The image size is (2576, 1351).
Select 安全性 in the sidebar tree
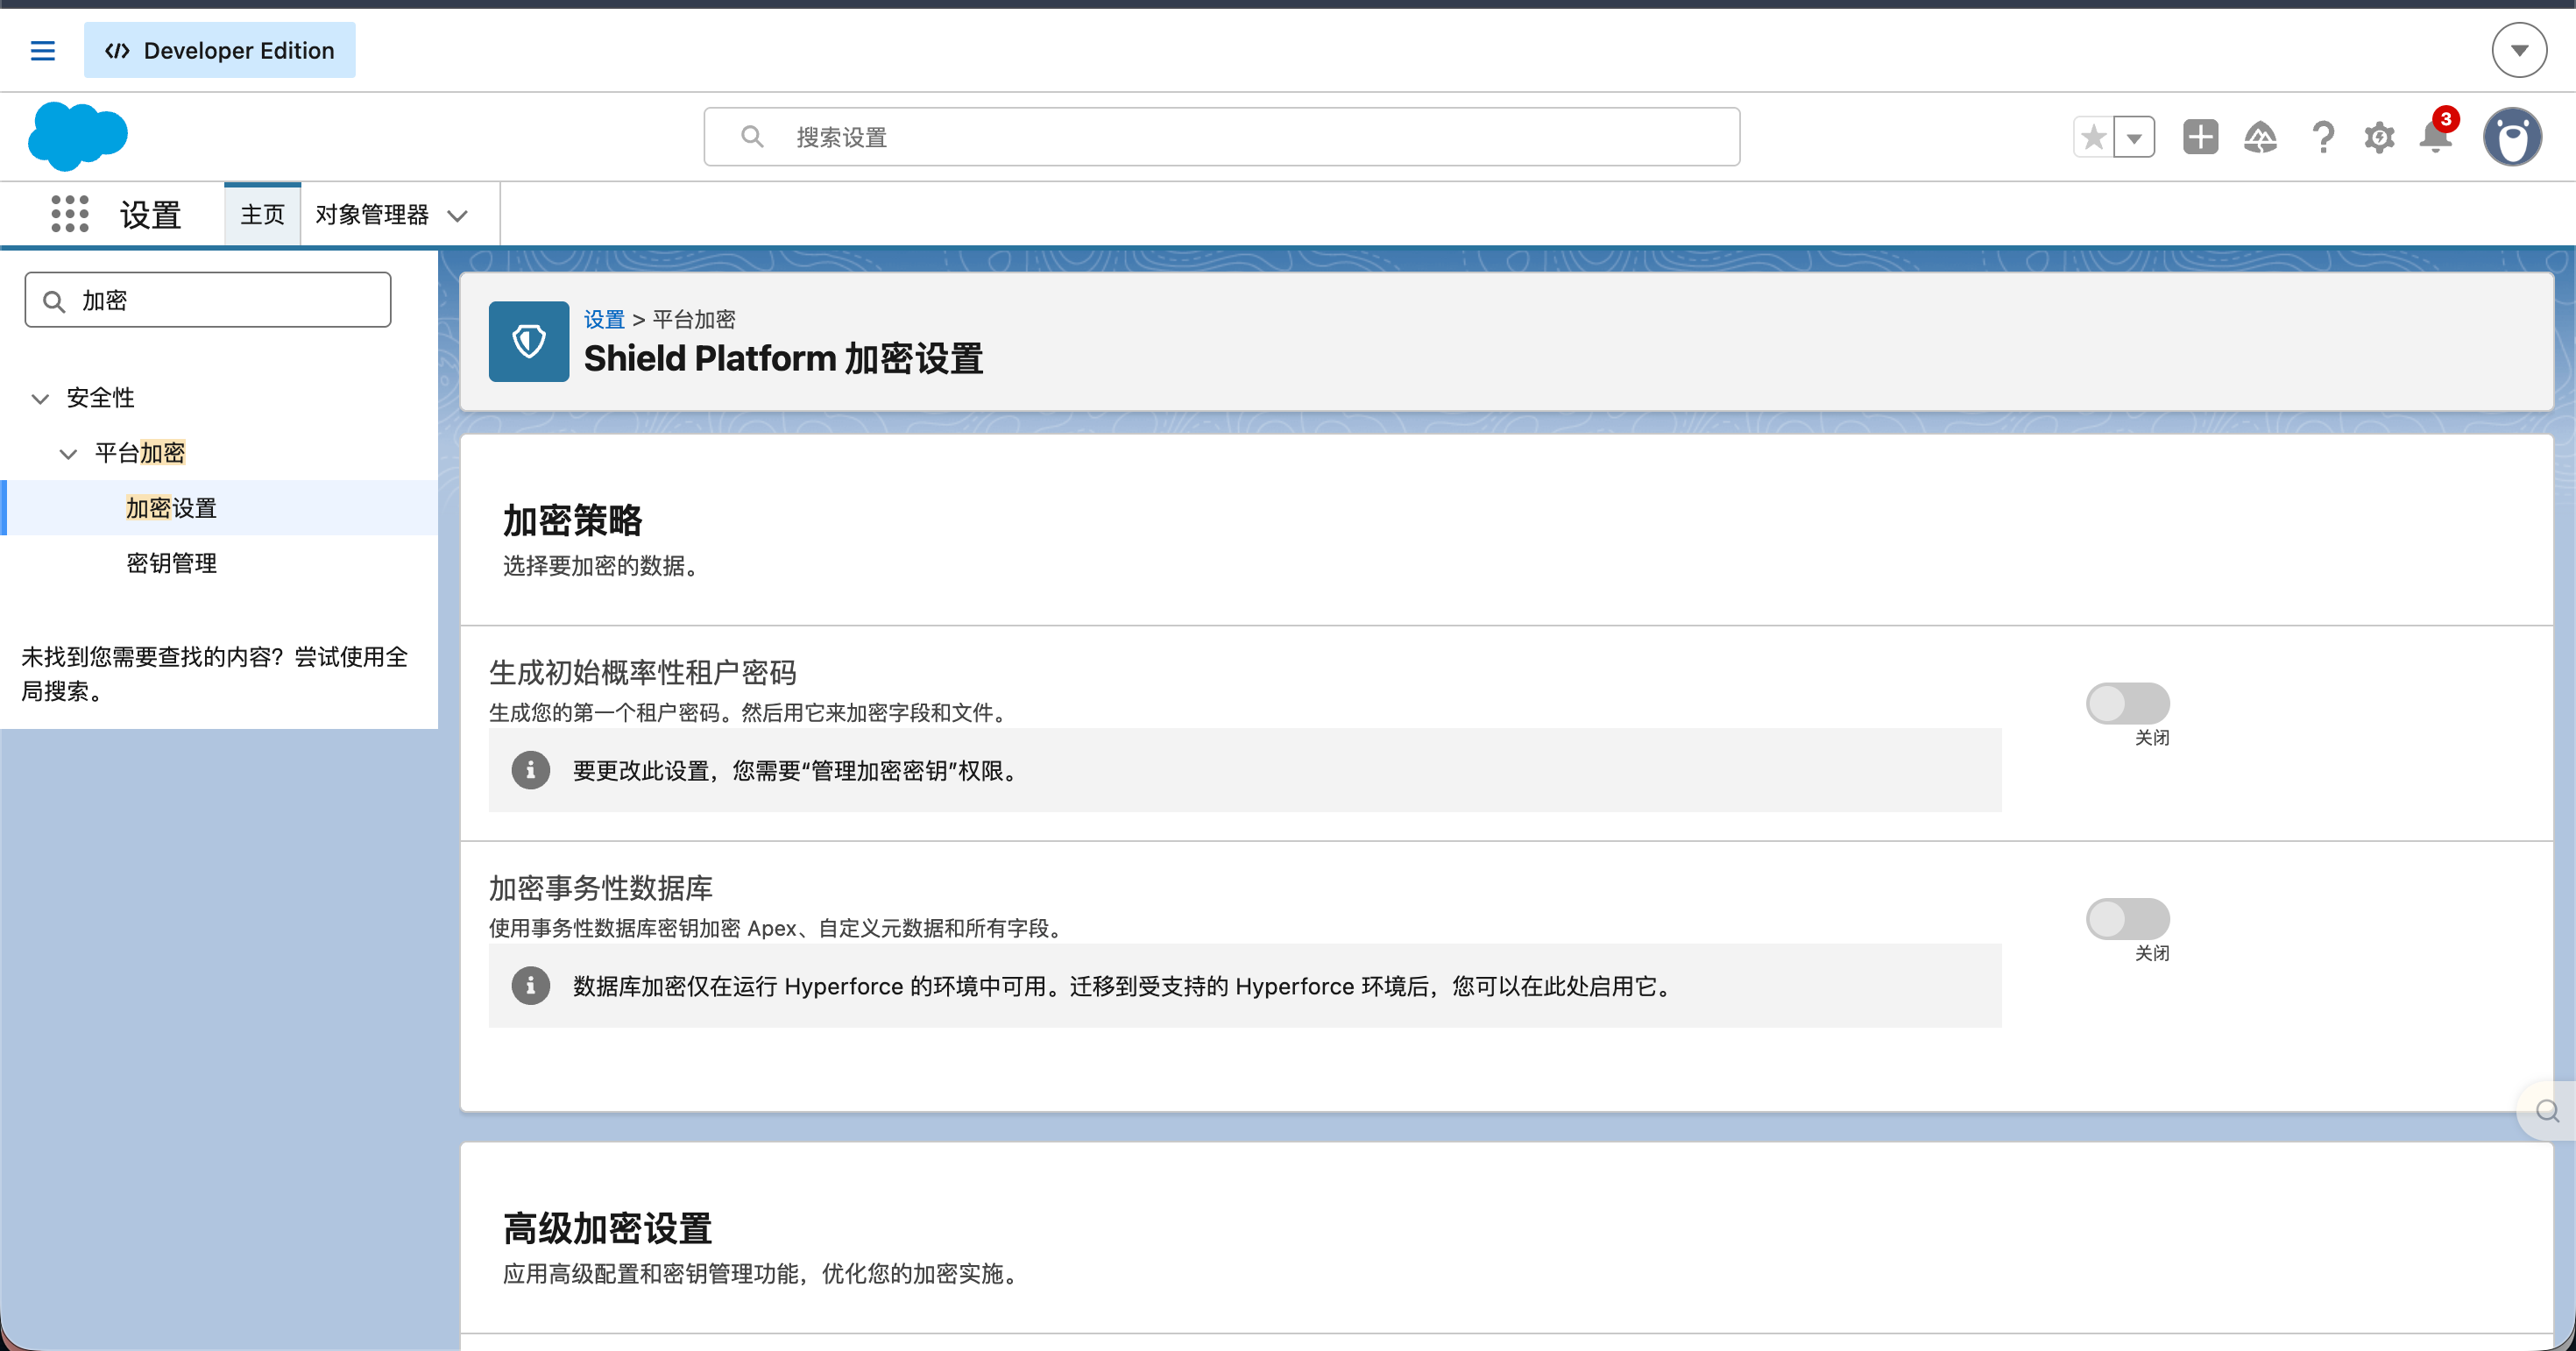100,398
